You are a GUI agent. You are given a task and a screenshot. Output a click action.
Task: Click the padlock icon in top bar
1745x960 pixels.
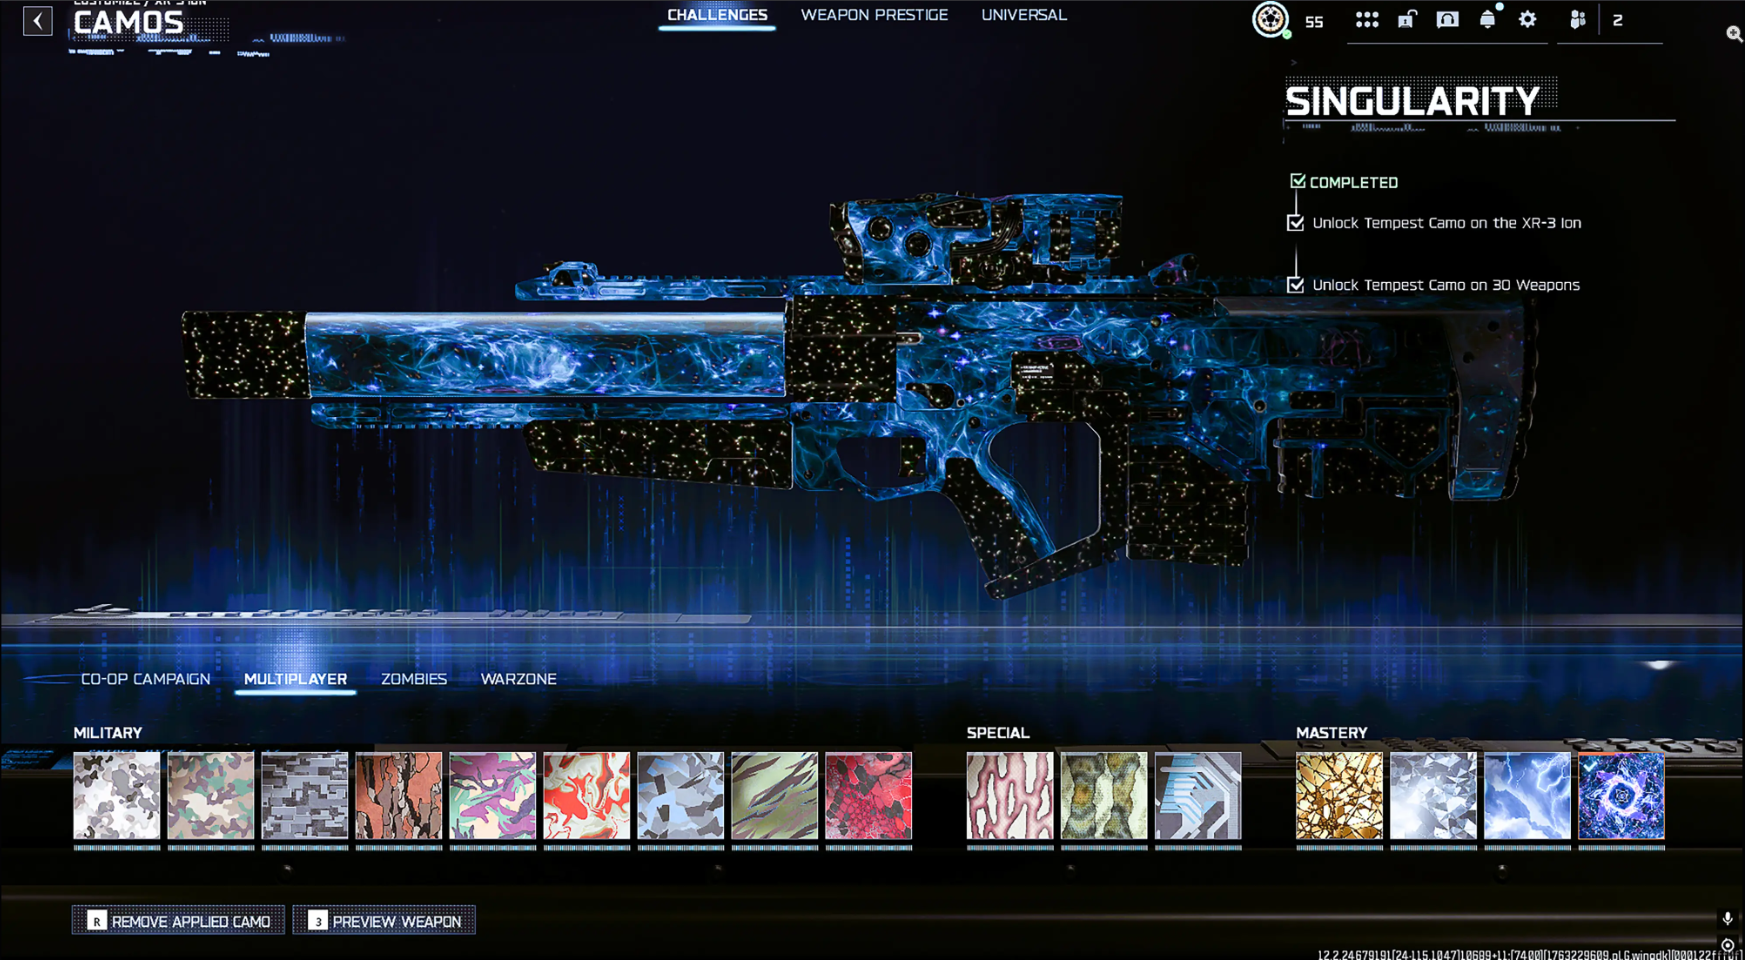tap(1407, 20)
